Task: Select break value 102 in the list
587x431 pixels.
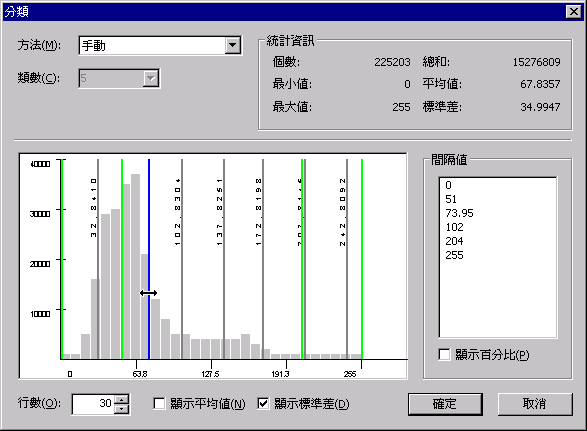Action: (454, 227)
